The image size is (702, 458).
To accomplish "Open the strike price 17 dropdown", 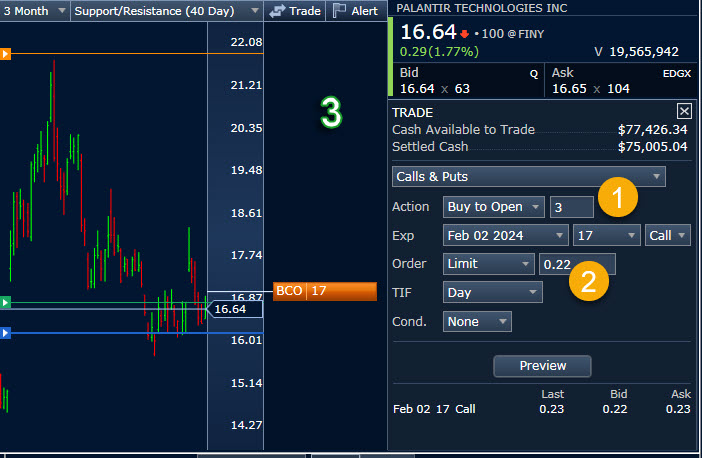I will coord(606,236).
